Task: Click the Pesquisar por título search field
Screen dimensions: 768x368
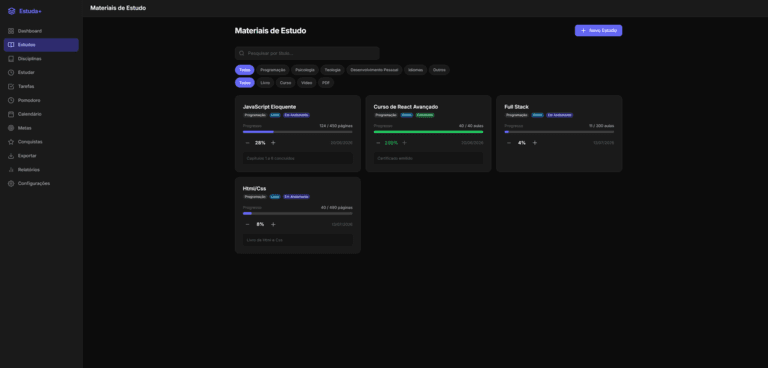Action: [x=307, y=53]
